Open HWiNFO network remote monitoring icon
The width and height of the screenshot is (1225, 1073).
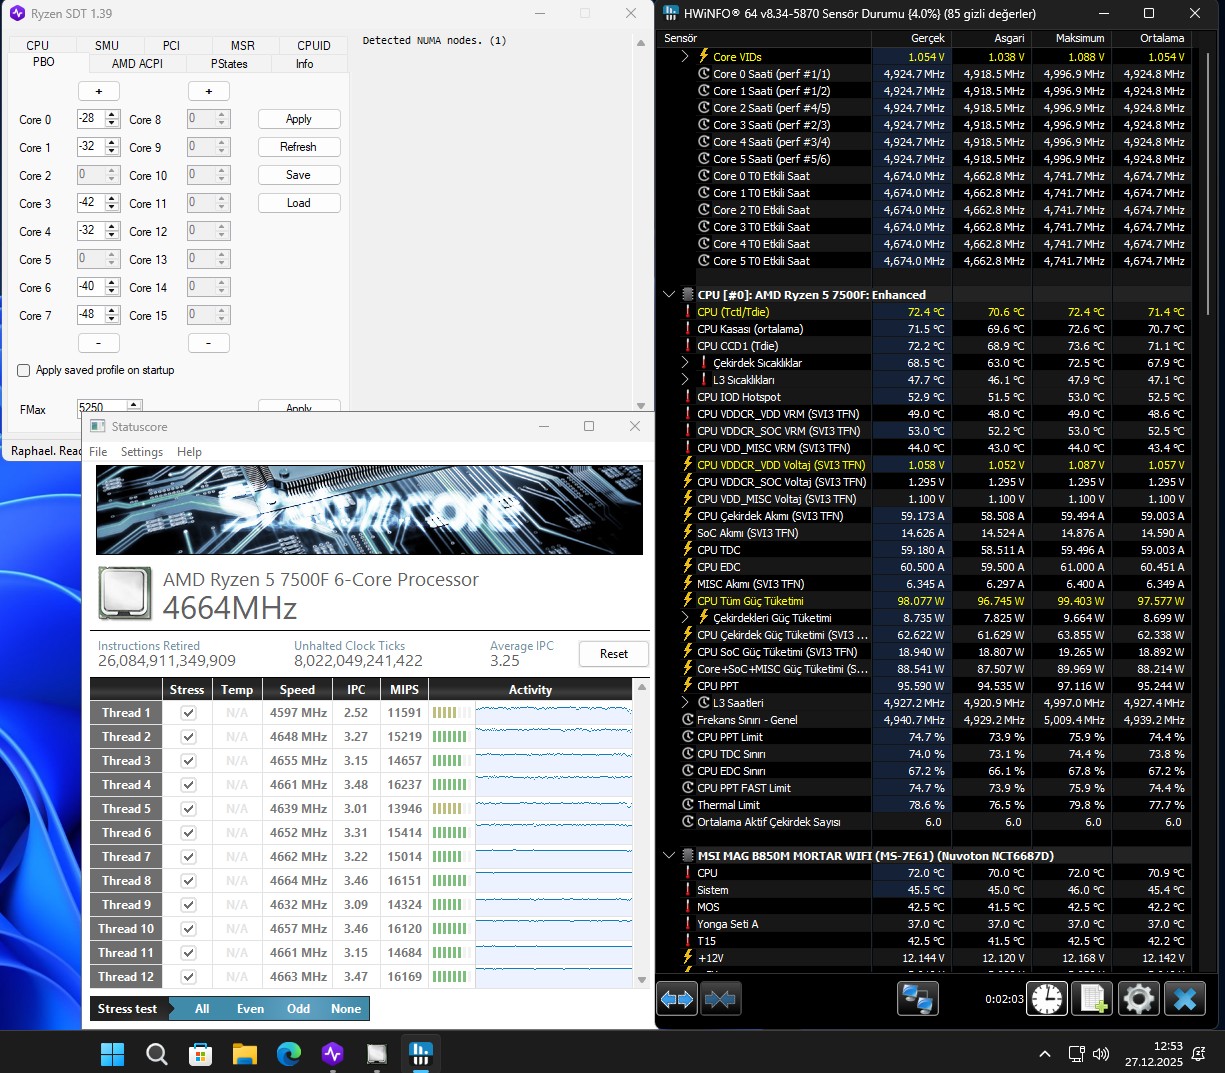tap(916, 999)
